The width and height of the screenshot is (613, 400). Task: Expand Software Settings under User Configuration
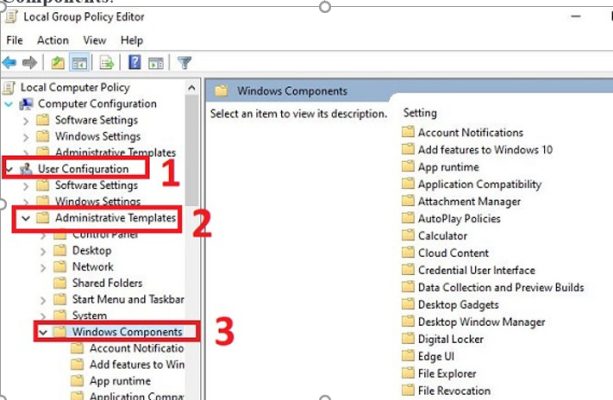pos(26,186)
